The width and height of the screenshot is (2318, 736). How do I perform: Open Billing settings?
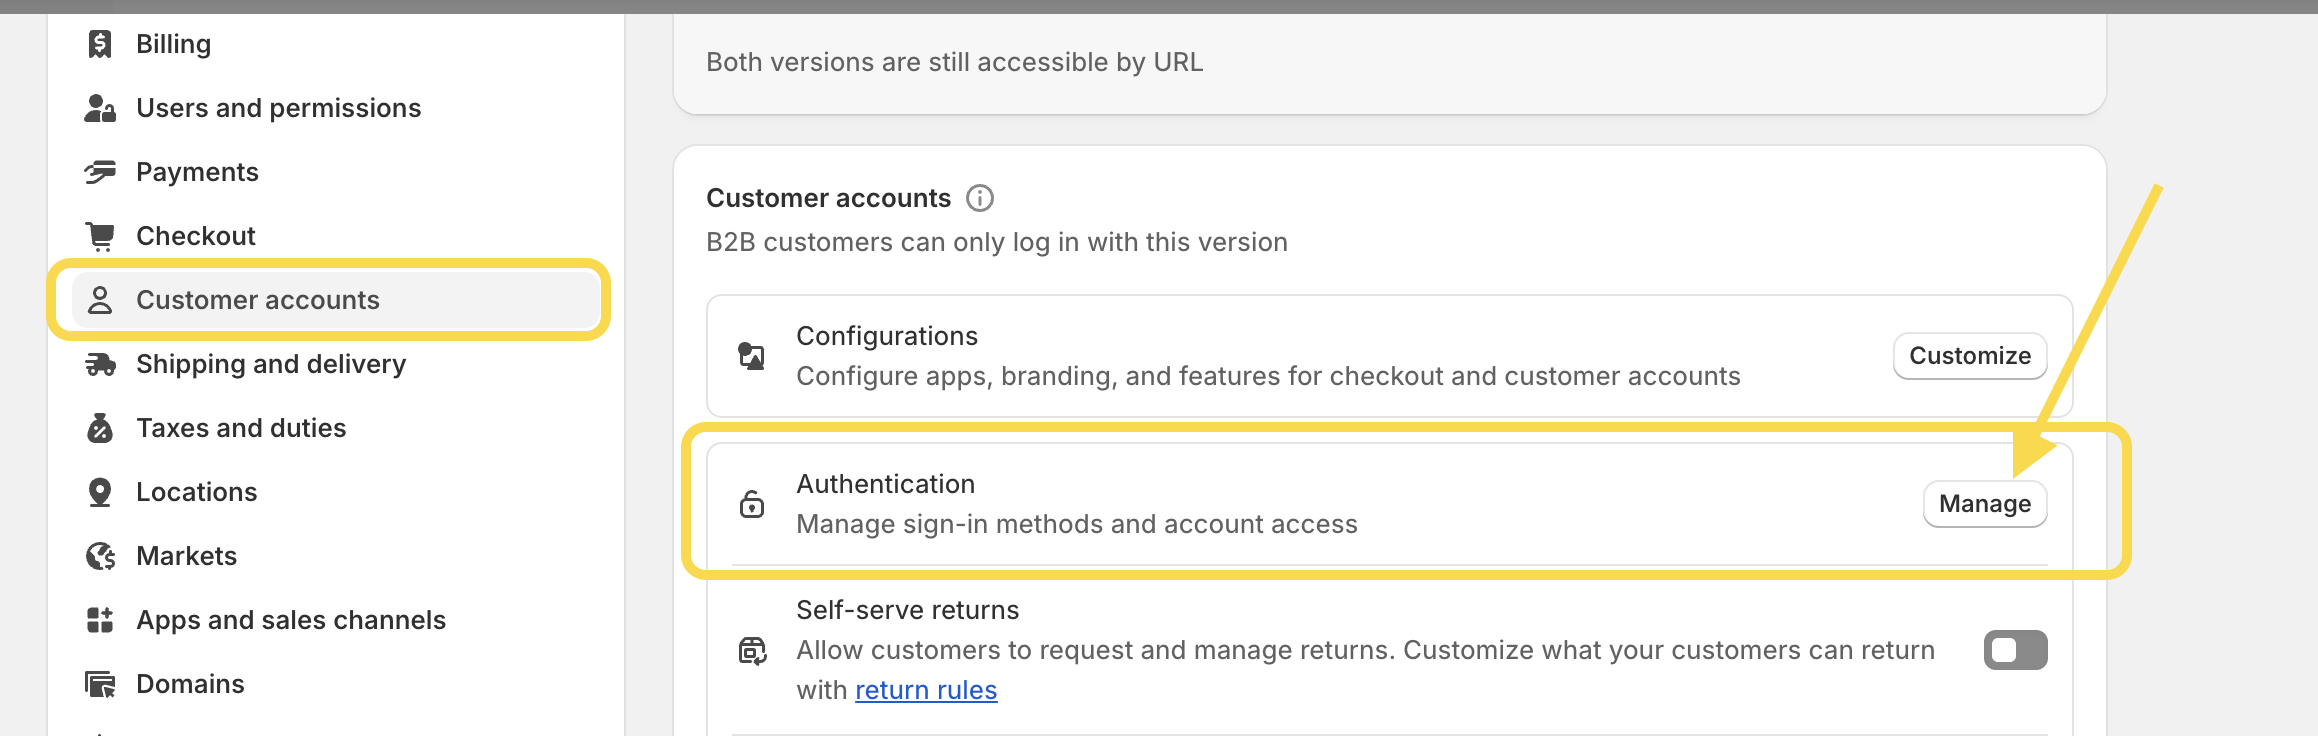(174, 44)
